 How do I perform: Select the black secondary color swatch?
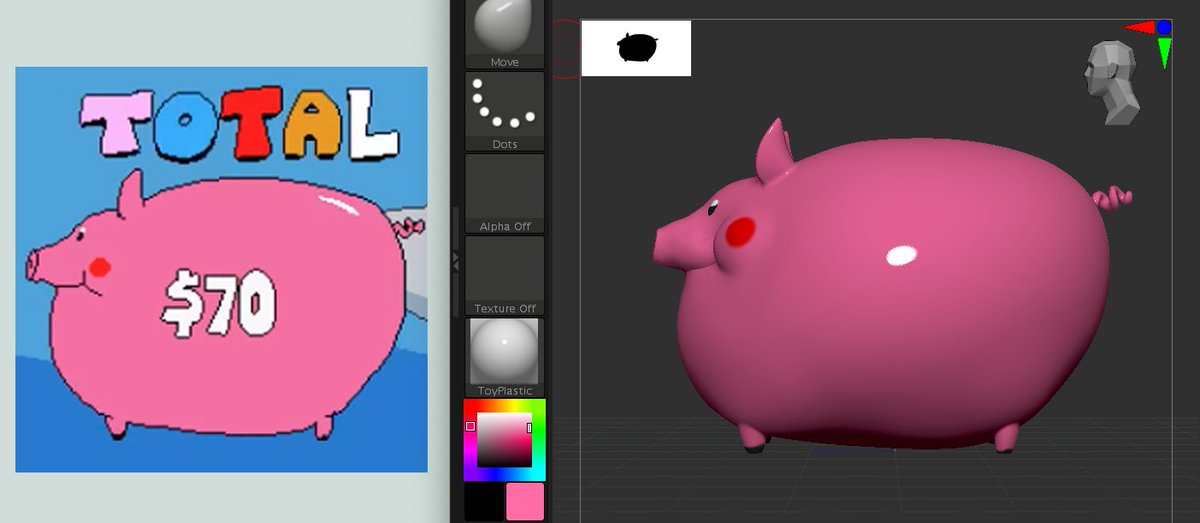484,502
